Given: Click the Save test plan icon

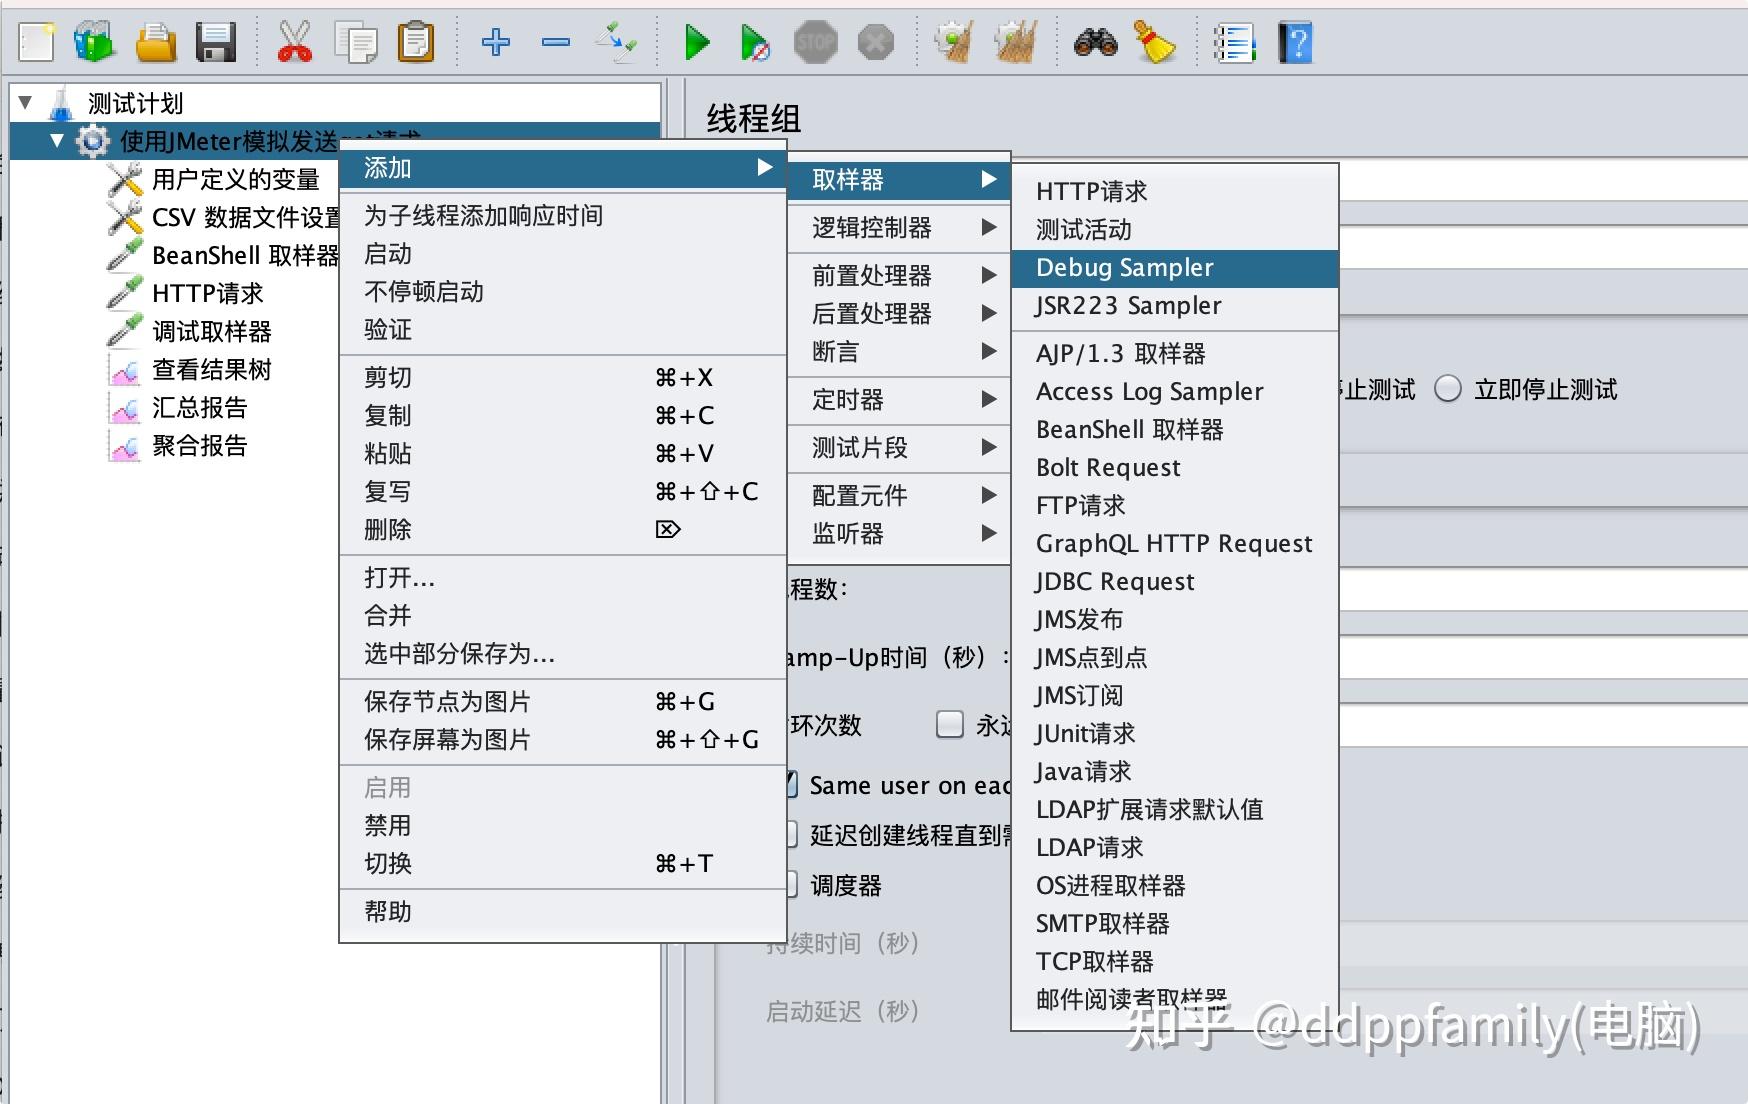Looking at the screenshot, I should click(216, 41).
